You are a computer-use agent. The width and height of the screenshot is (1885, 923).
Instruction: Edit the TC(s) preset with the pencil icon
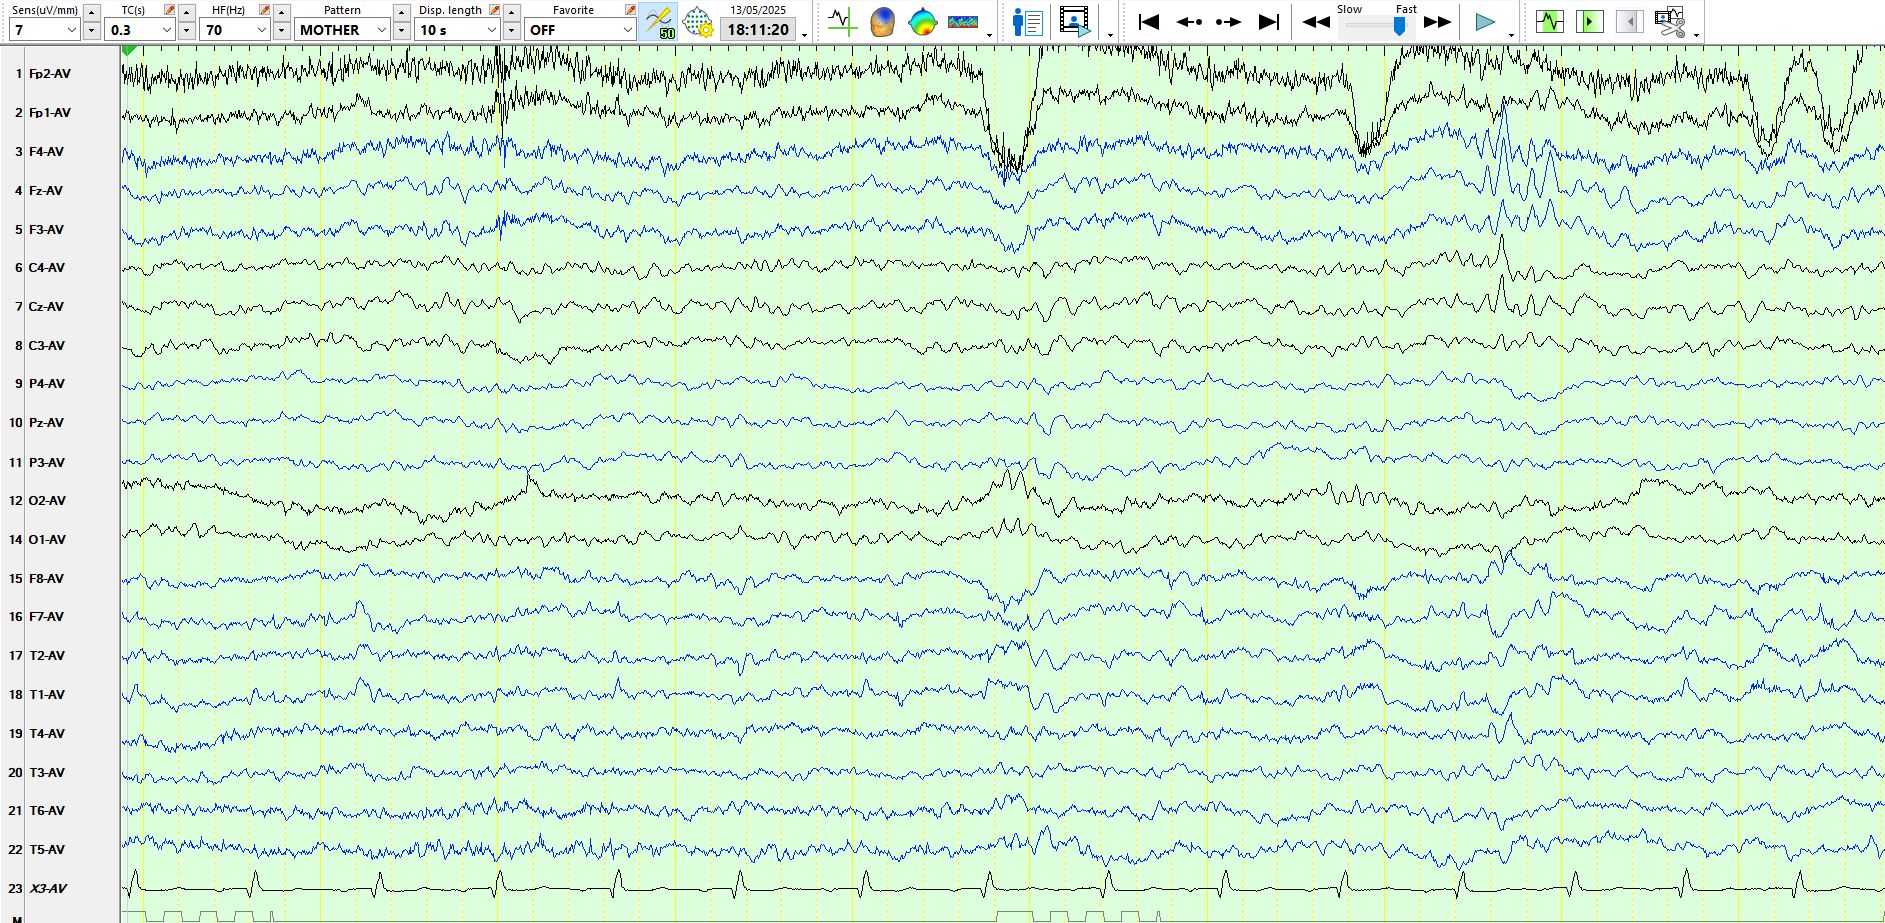click(169, 9)
